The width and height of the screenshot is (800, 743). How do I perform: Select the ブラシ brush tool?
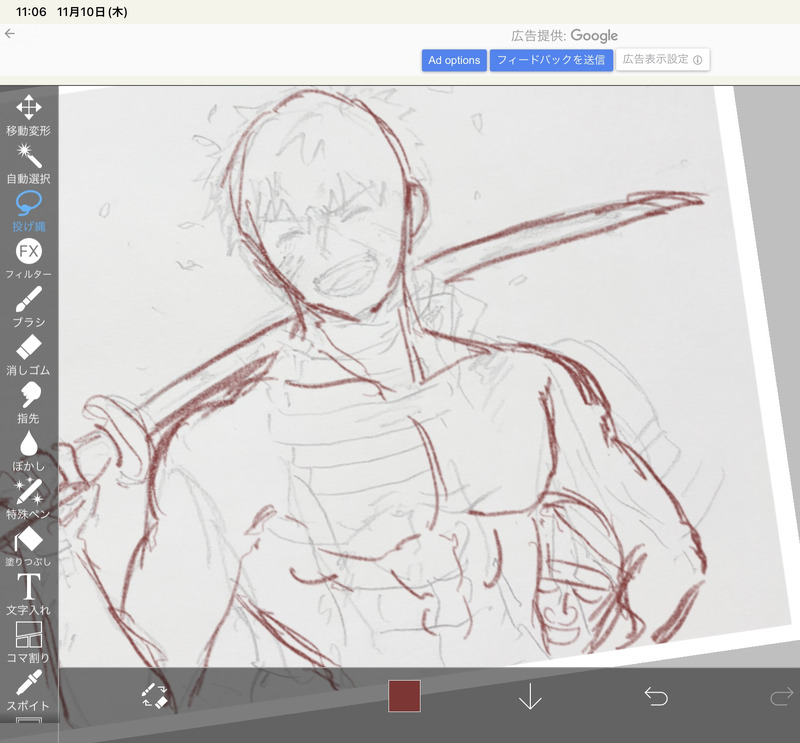pos(29,307)
